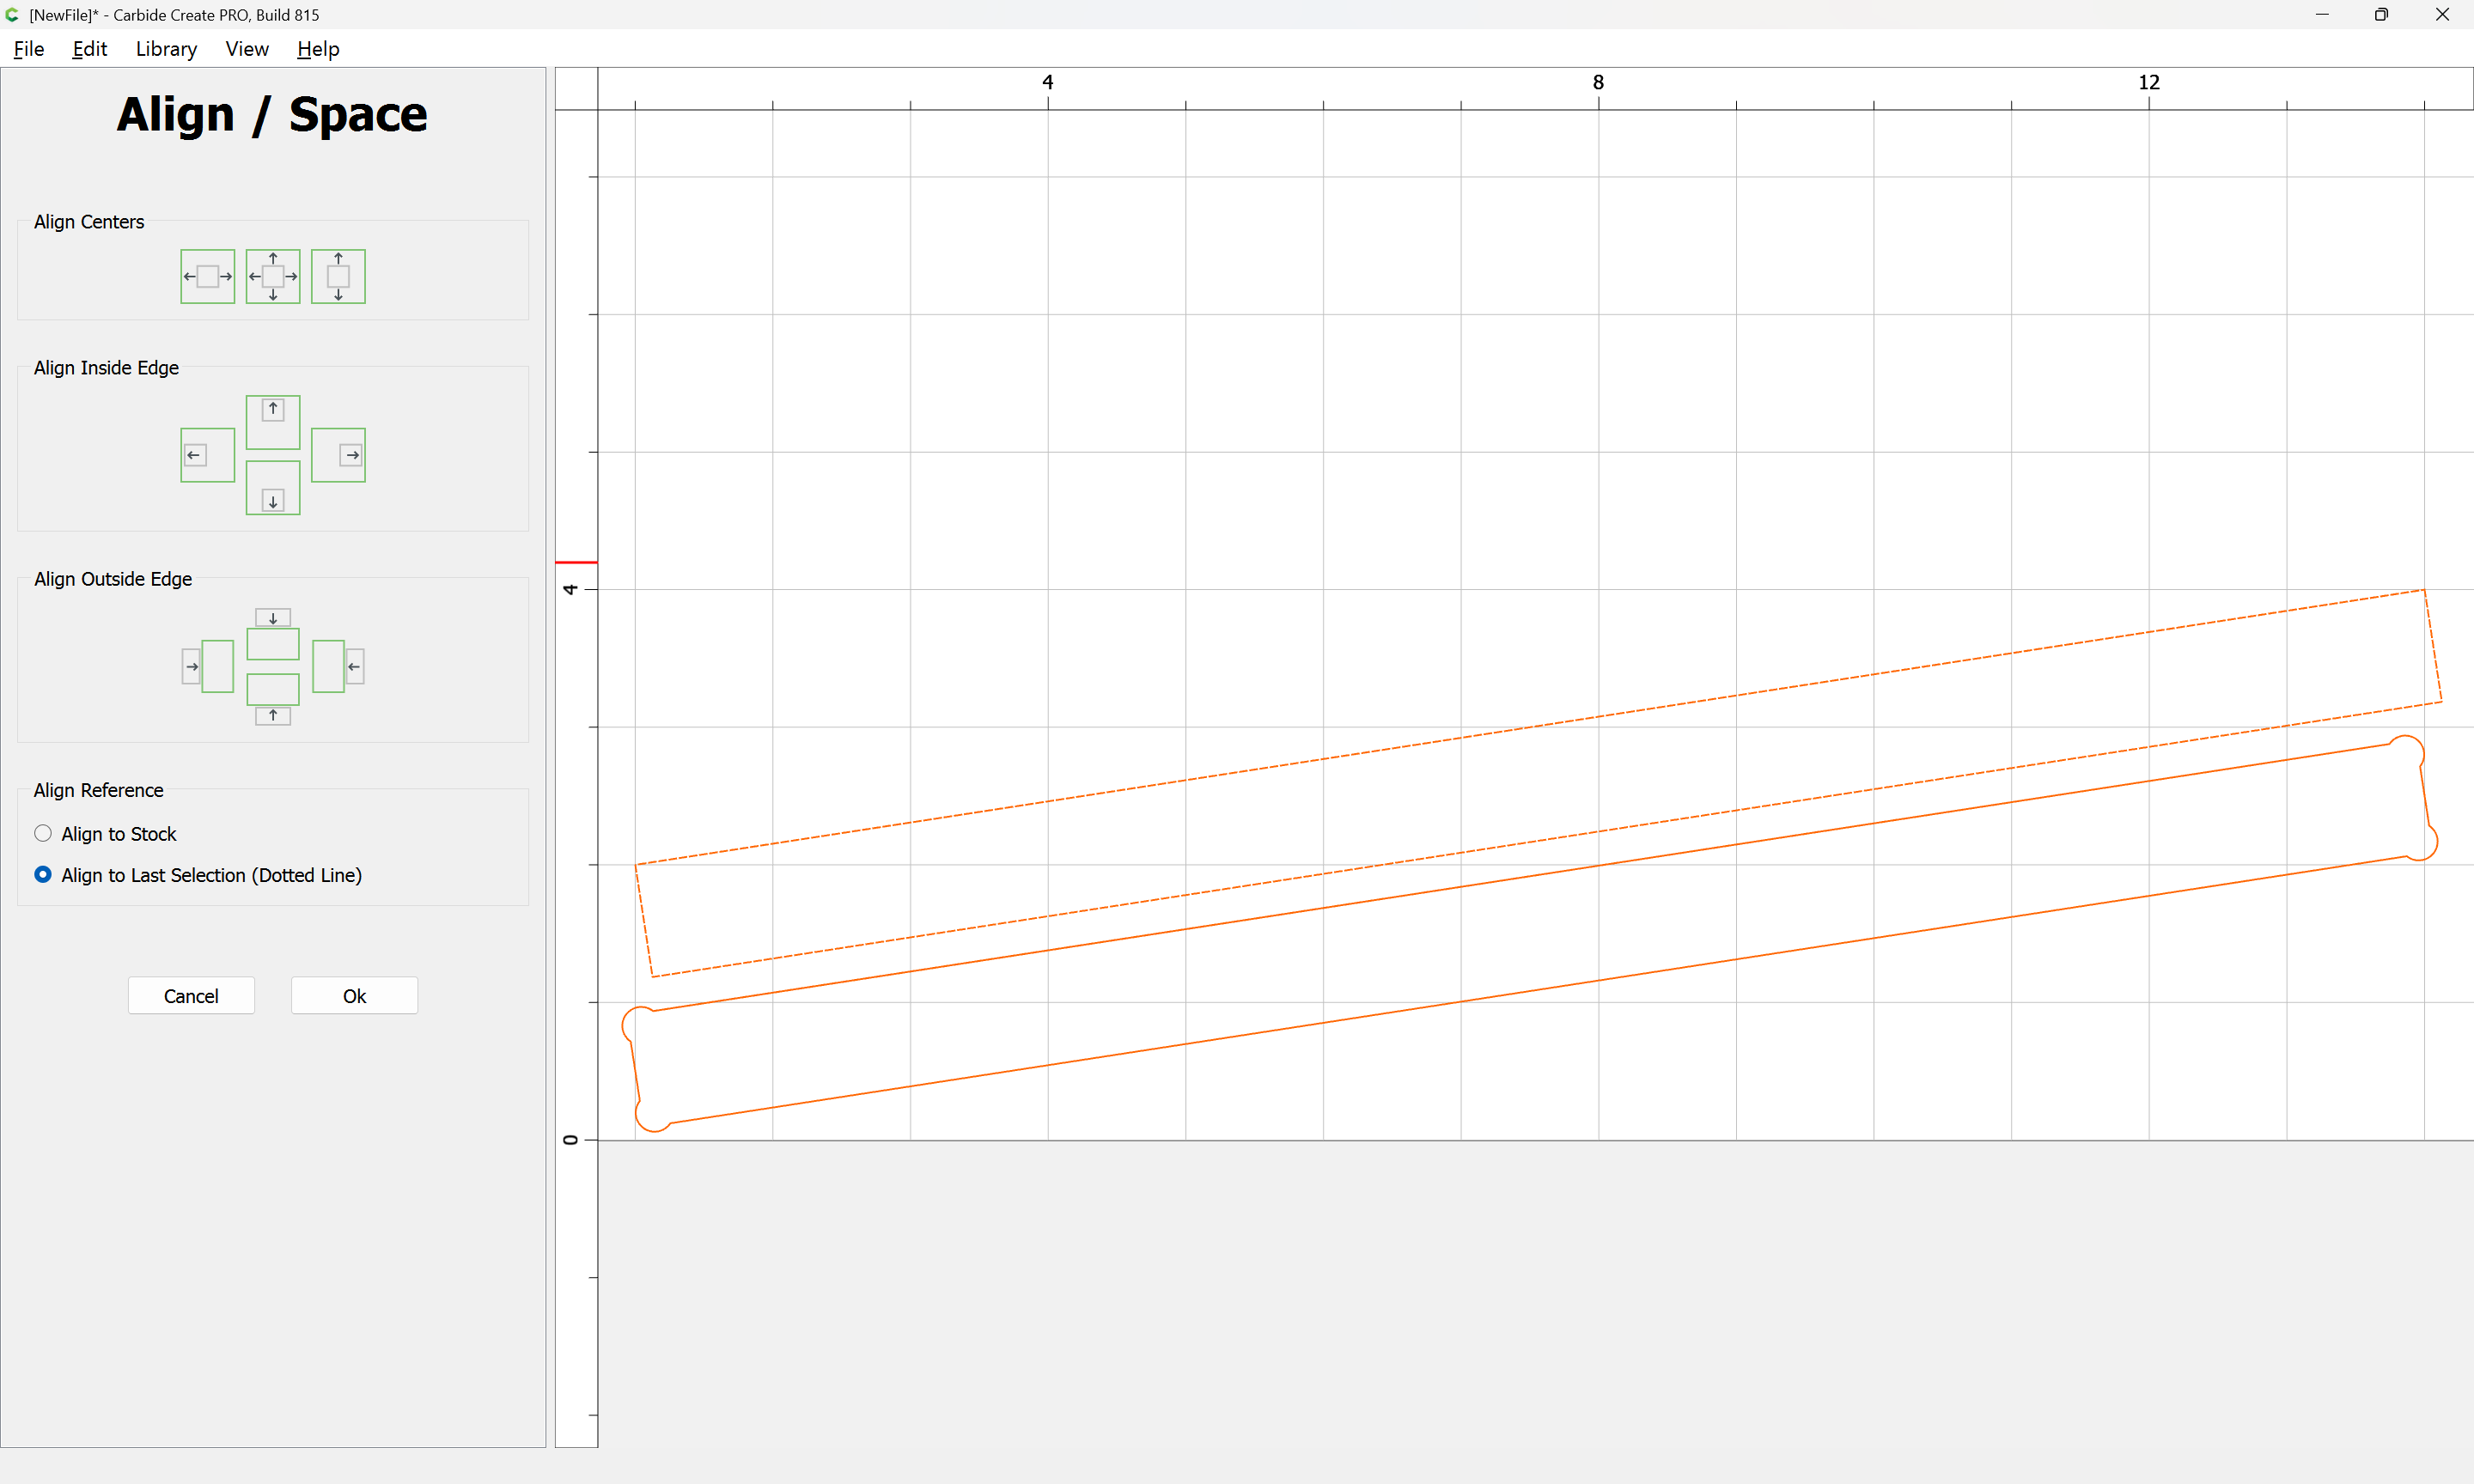Viewport: 2474px width, 1484px height.
Task: Choose Align to Last Selection option
Action: pyautogui.click(x=43, y=875)
